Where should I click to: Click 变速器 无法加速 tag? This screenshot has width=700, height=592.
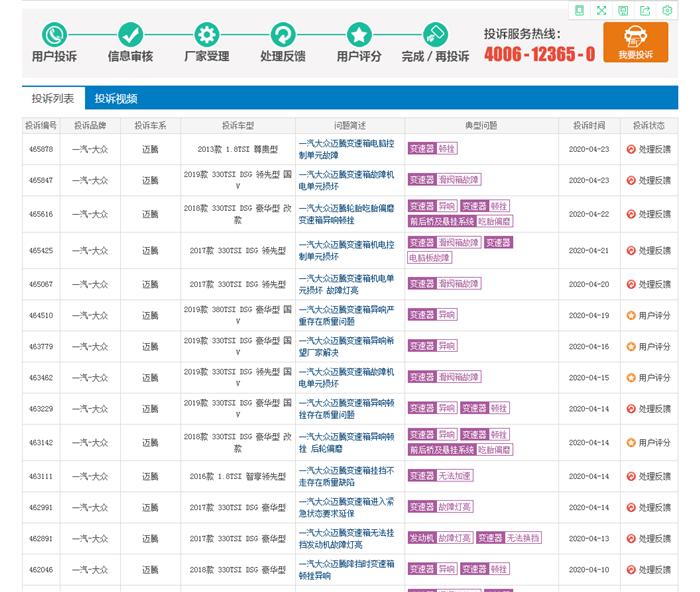click(x=440, y=476)
